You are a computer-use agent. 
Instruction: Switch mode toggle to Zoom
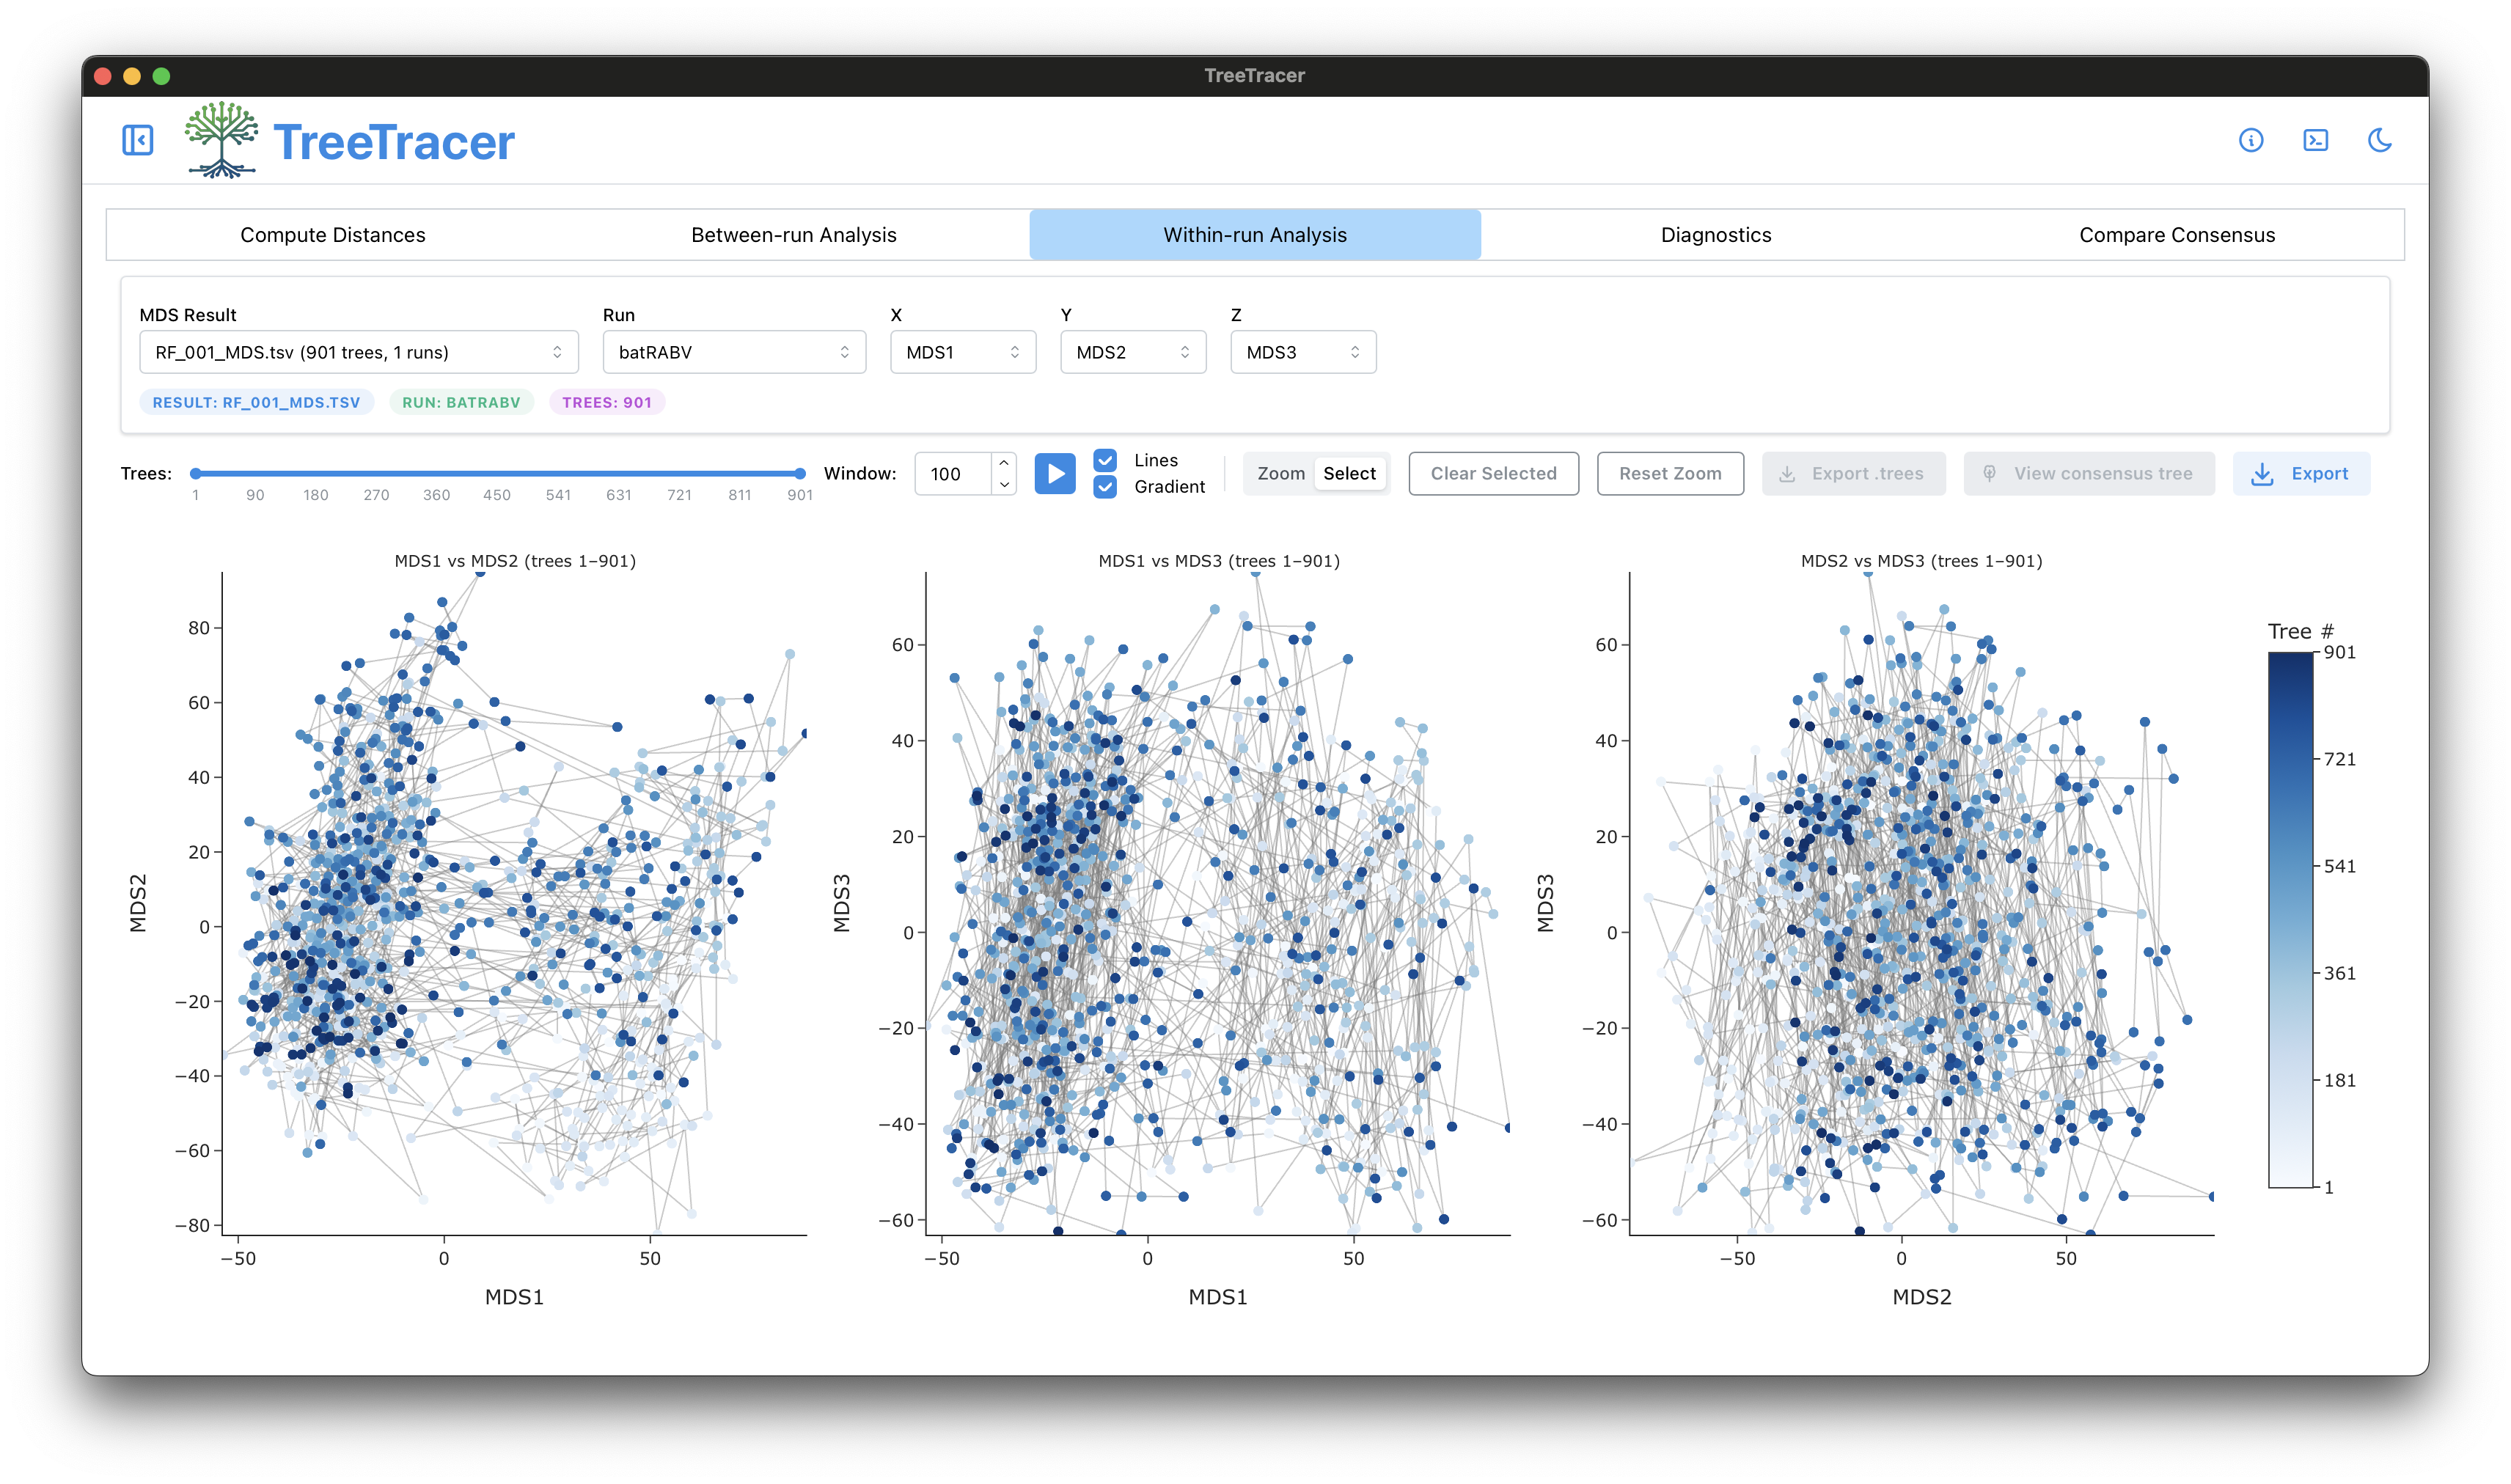(x=1280, y=473)
